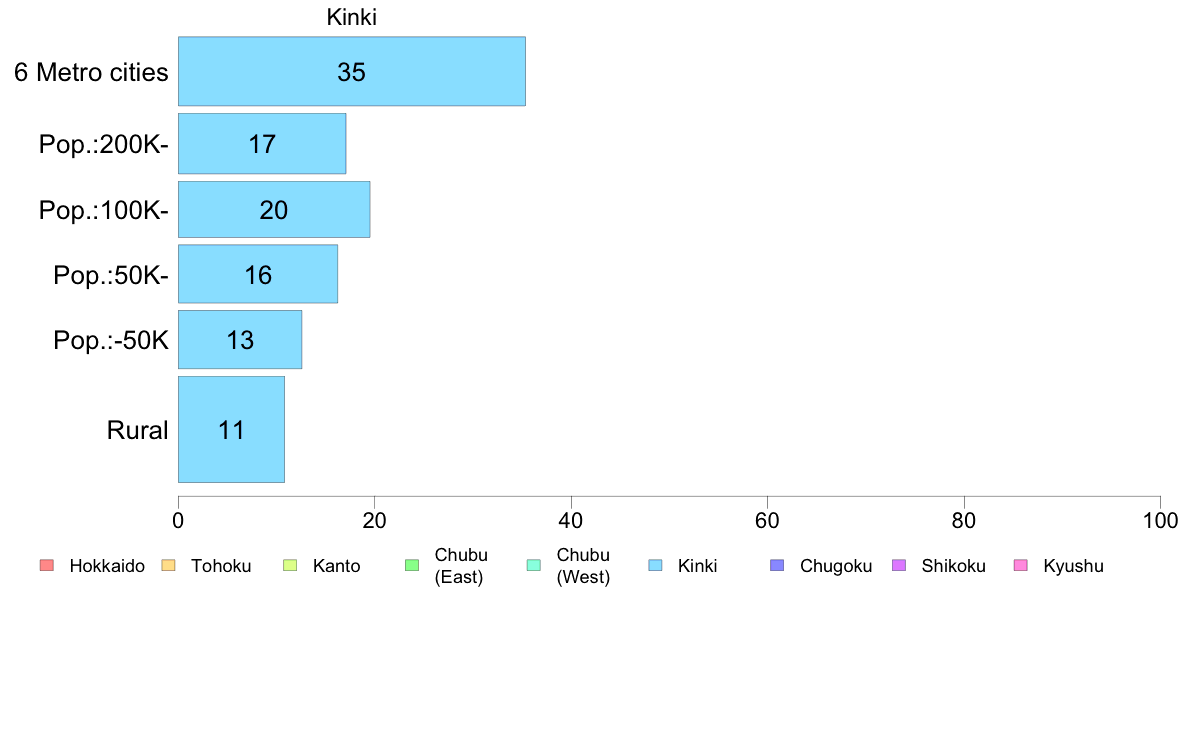Image resolution: width=1188 pixels, height=736 pixels.
Task: Click the Chugoku blue legend swatch
Action: coord(777,565)
